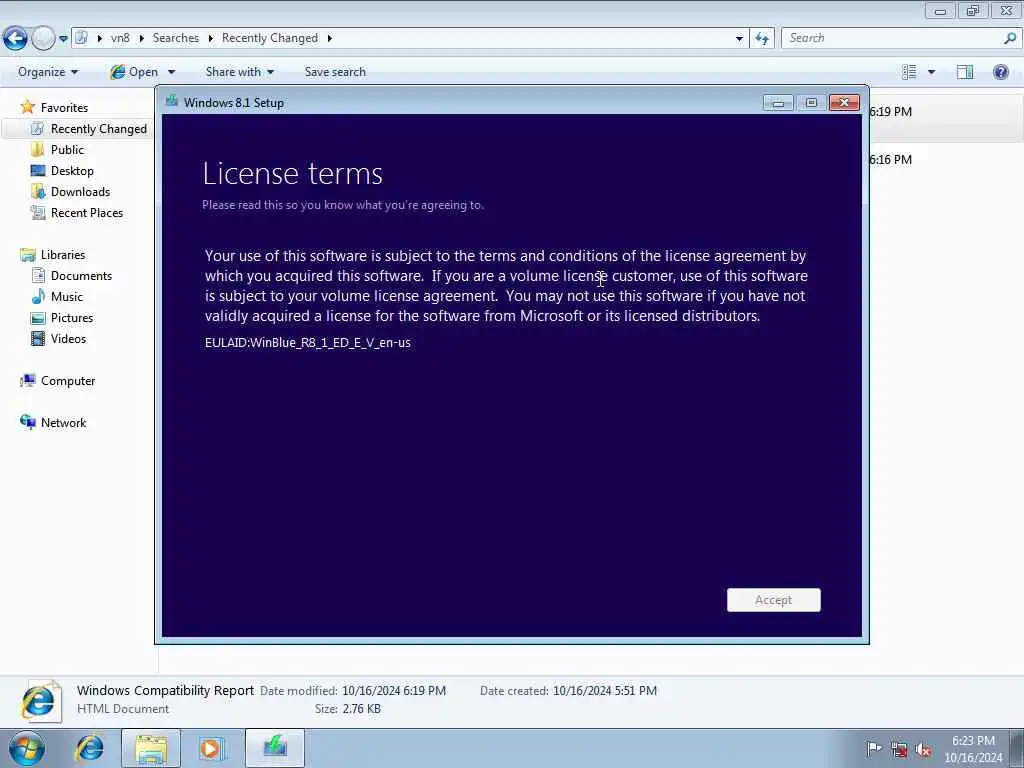
Task: Go back in Explorer with the Back arrow
Action: (x=15, y=39)
